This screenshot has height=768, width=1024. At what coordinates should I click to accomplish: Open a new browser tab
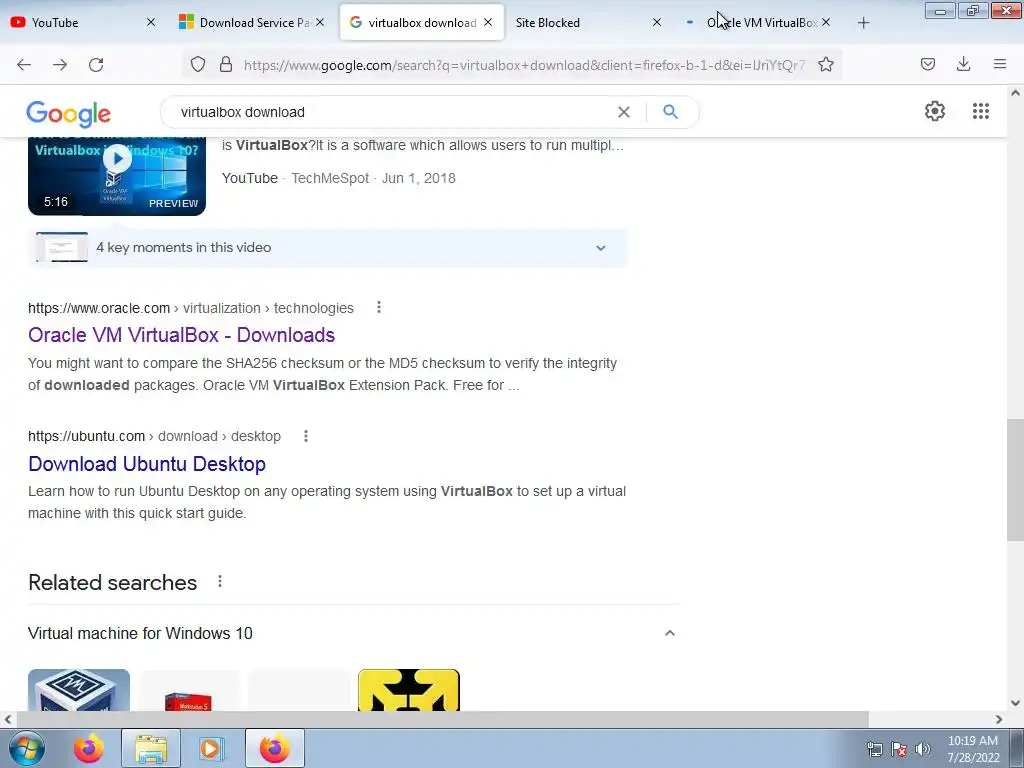click(x=863, y=23)
